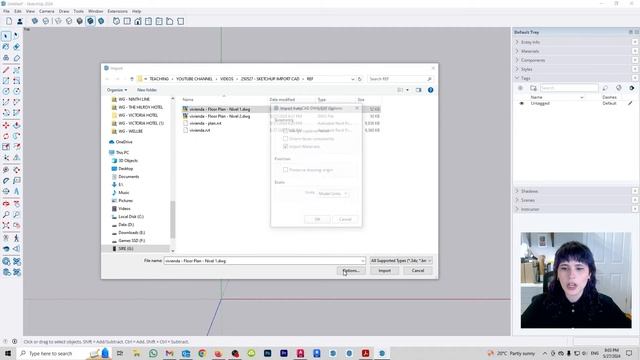Viewport: 640px width, 360px height.
Task: Activate the Line drawing tool
Action: pyautogui.click(x=6, y=70)
